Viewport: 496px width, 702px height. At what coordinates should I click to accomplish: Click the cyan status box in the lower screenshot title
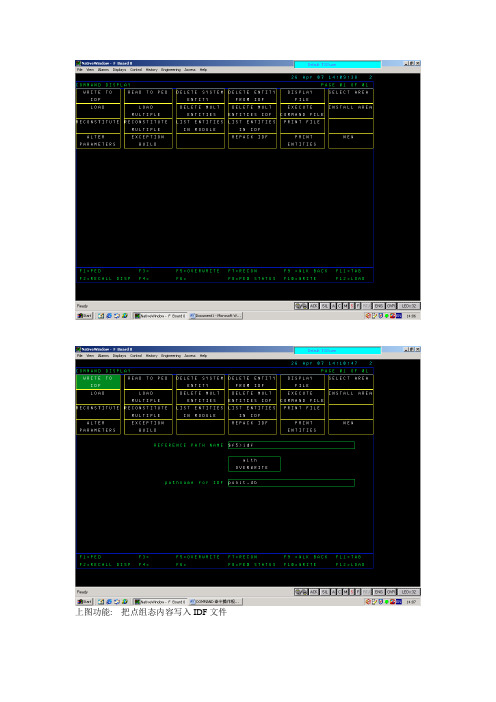pyautogui.click(x=337, y=351)
